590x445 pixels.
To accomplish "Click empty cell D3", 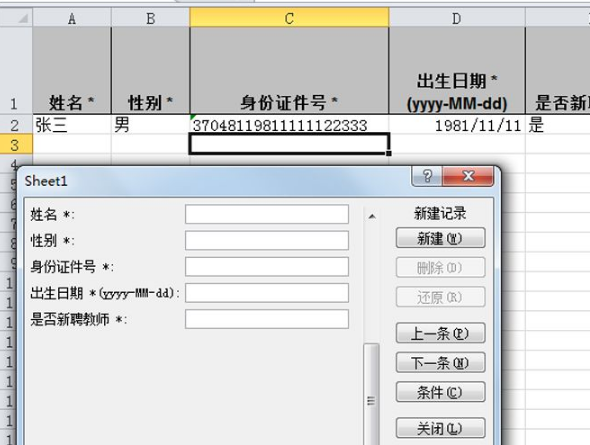I will (457, 144).
